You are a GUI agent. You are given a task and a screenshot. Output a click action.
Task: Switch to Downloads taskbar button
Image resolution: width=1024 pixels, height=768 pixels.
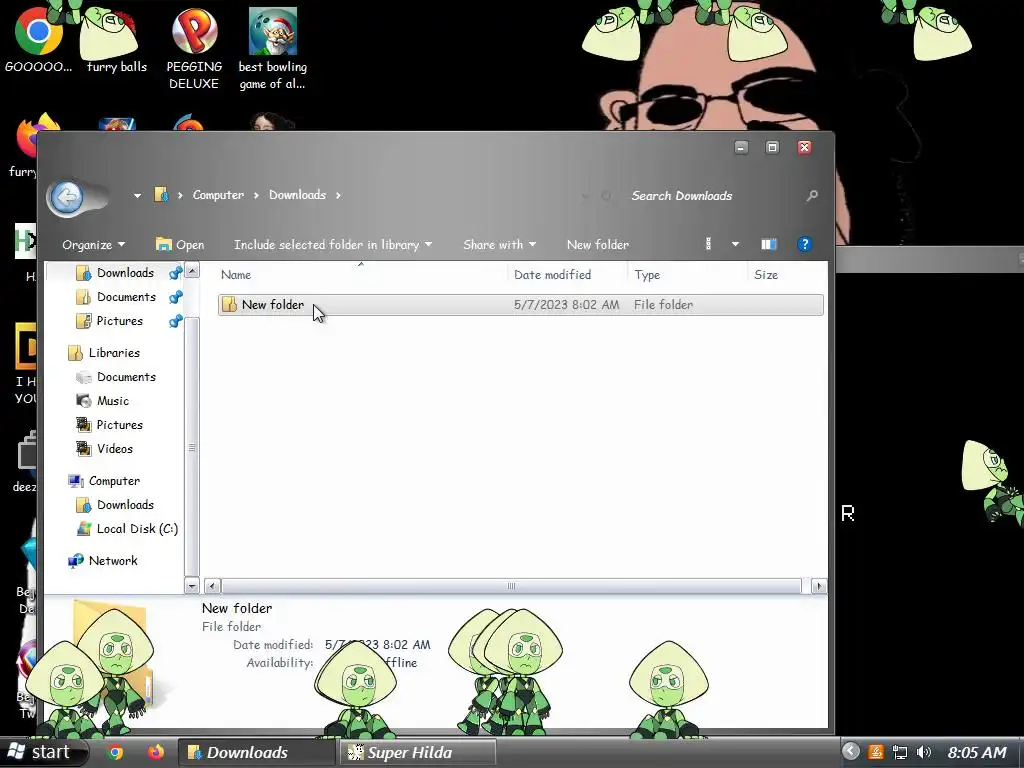click(x=256, y=752)
